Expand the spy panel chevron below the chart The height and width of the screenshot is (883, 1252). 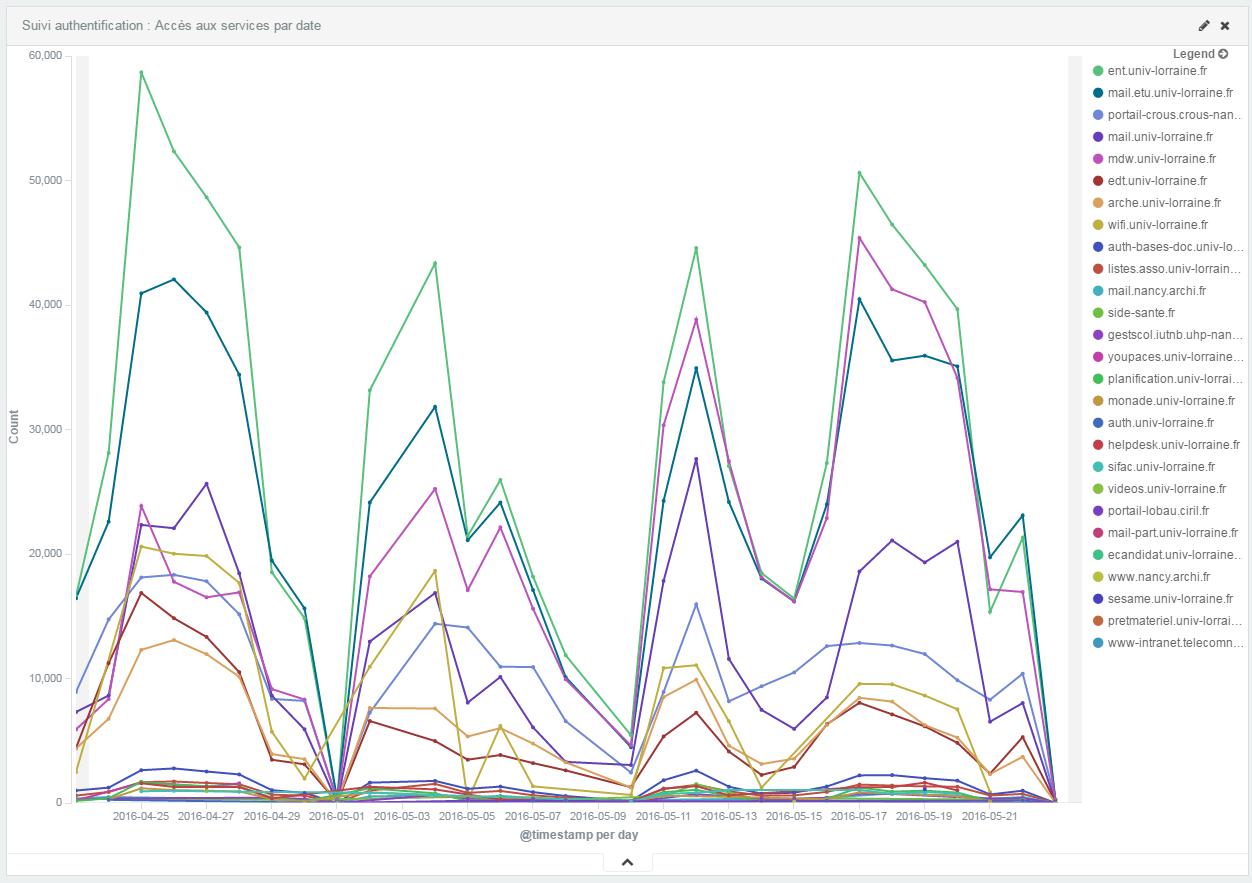coord(627,862)
